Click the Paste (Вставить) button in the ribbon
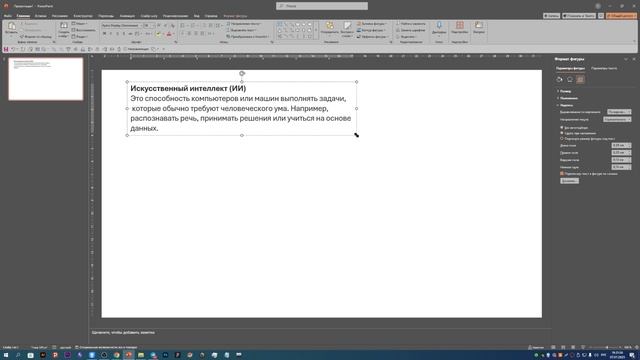The height and width of the screenshot is (360, 640). tap(11, 29)
